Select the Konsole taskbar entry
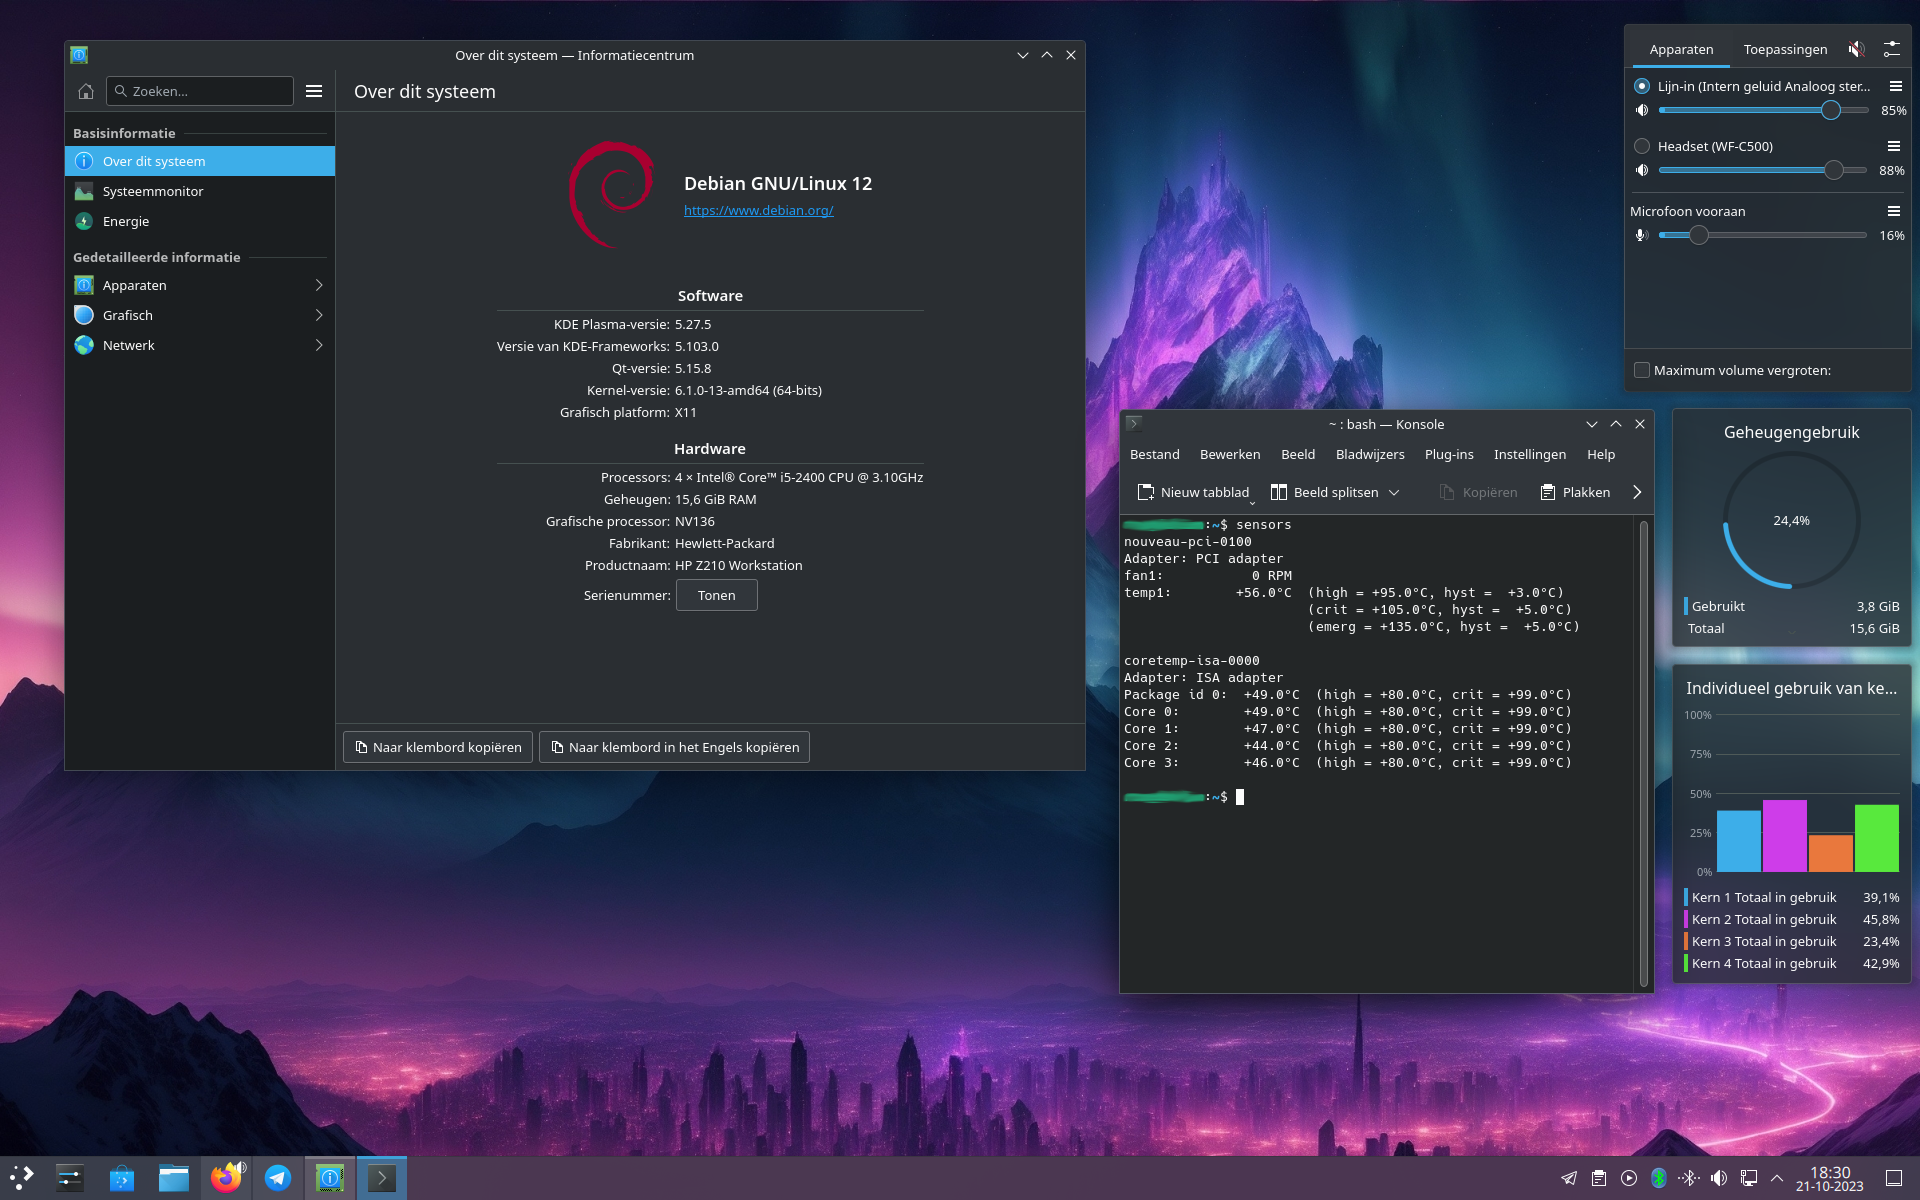The image size is (1920, 1200). [382, 1178]
